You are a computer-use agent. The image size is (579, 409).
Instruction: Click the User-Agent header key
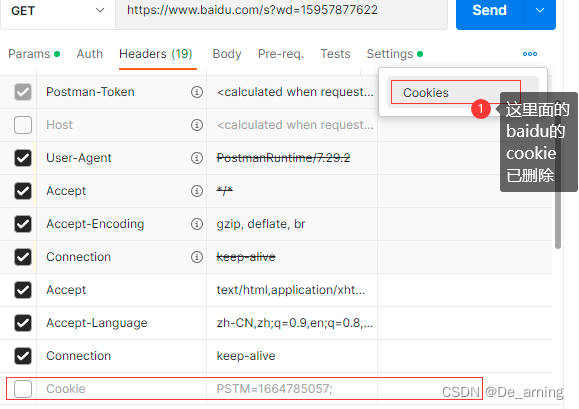click(79, 158)
